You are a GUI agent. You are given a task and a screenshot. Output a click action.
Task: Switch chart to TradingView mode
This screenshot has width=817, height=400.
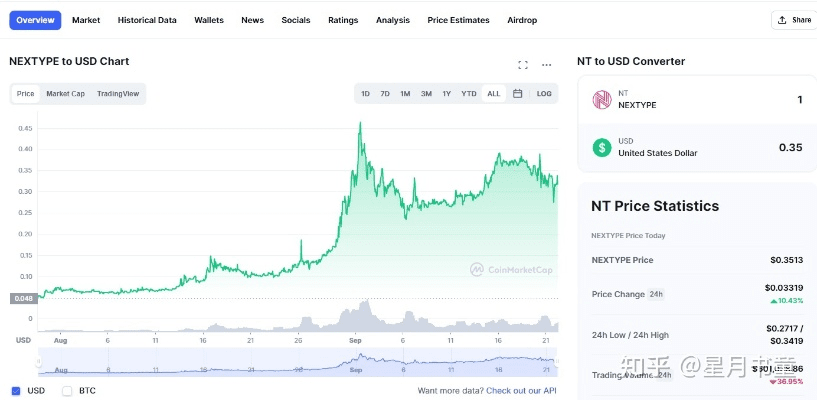[x=118, y=94]
